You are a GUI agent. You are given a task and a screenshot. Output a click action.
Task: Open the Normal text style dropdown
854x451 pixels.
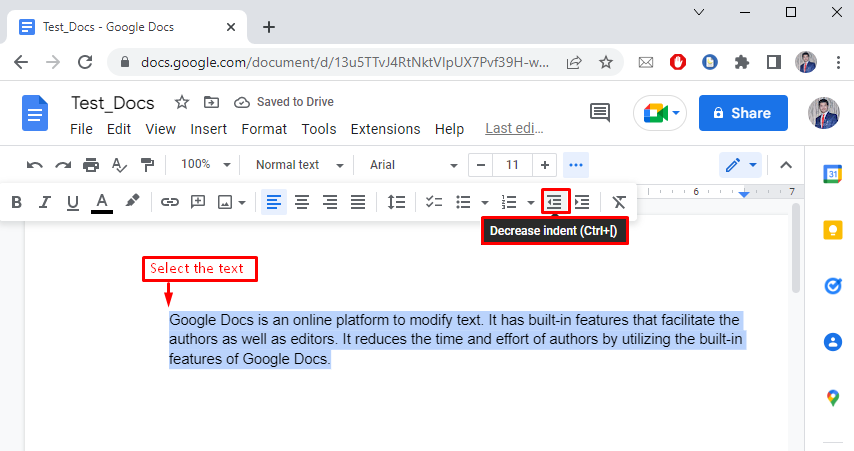299,165
